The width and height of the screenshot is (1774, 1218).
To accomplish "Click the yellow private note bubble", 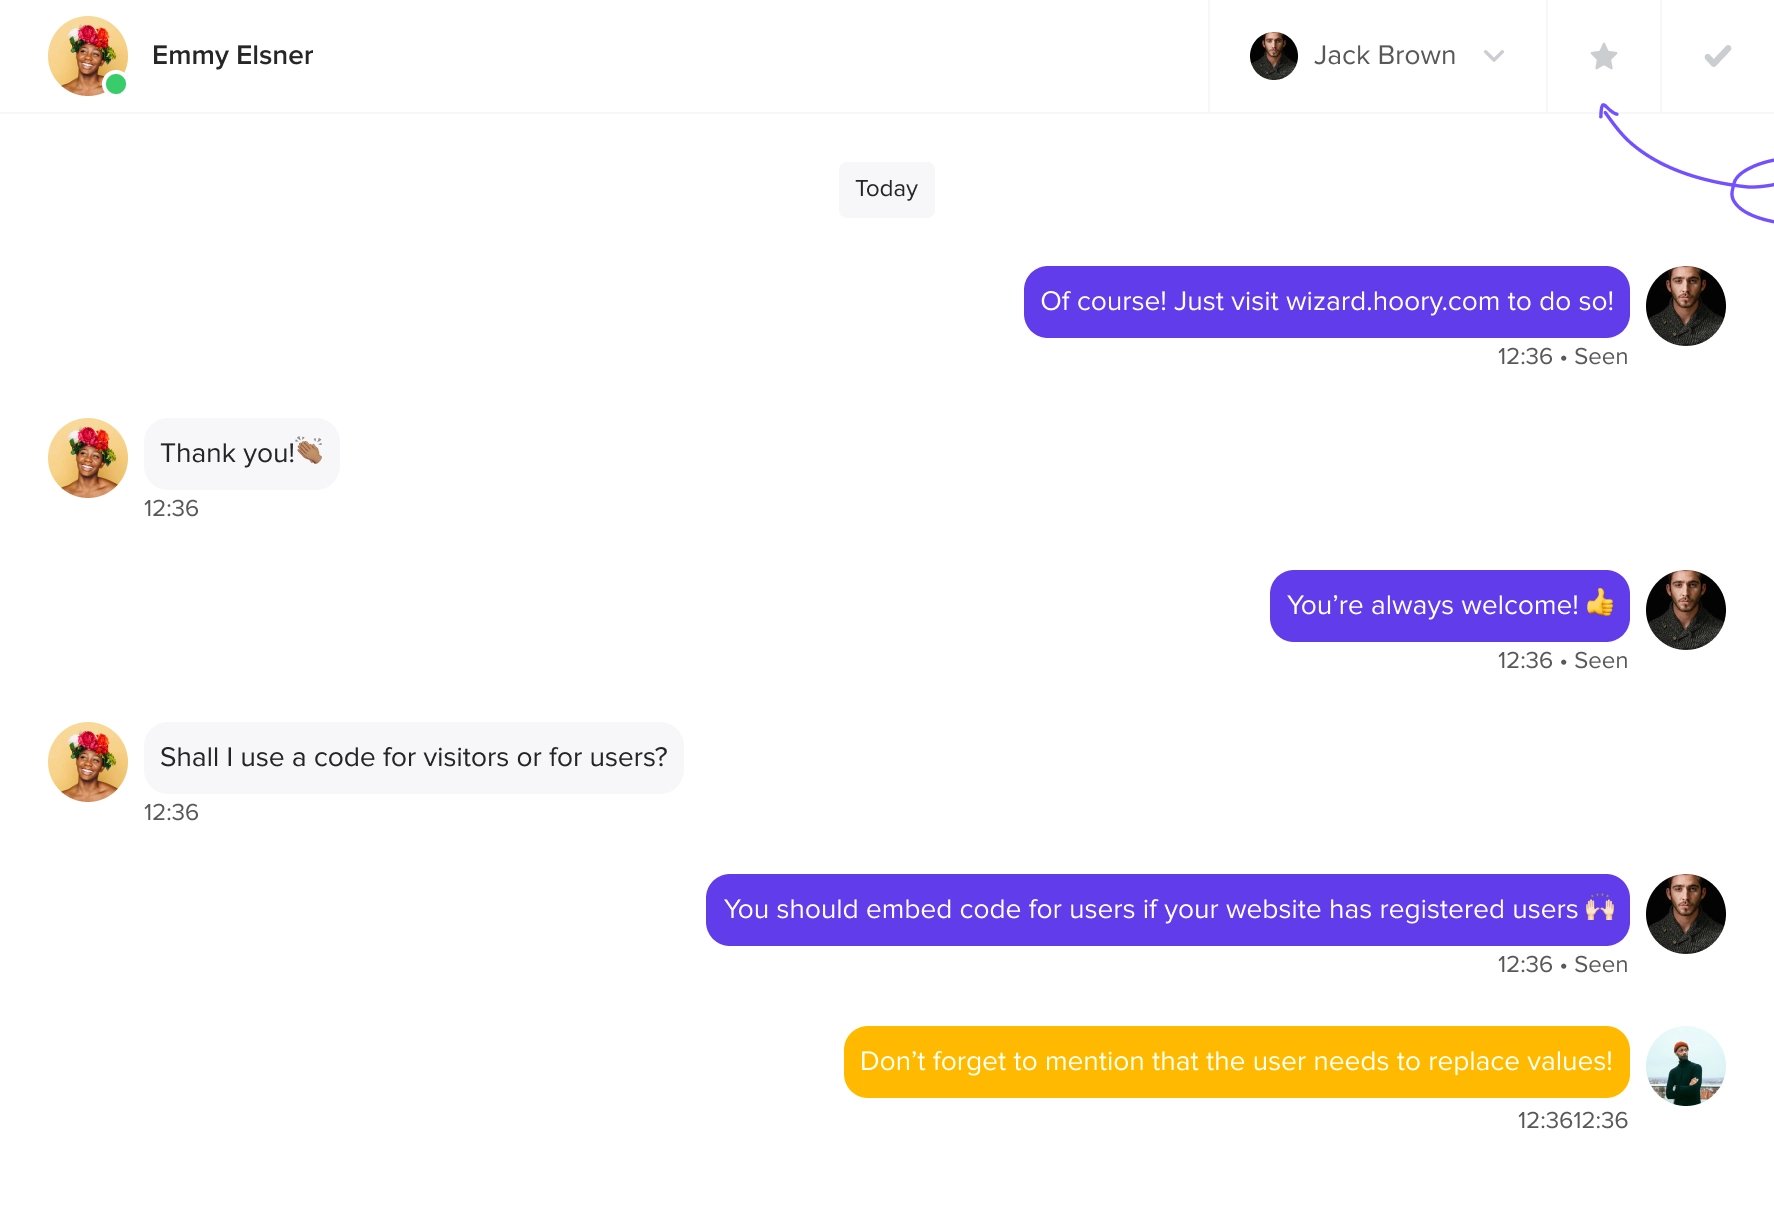I will (x=1236, y=1062).
